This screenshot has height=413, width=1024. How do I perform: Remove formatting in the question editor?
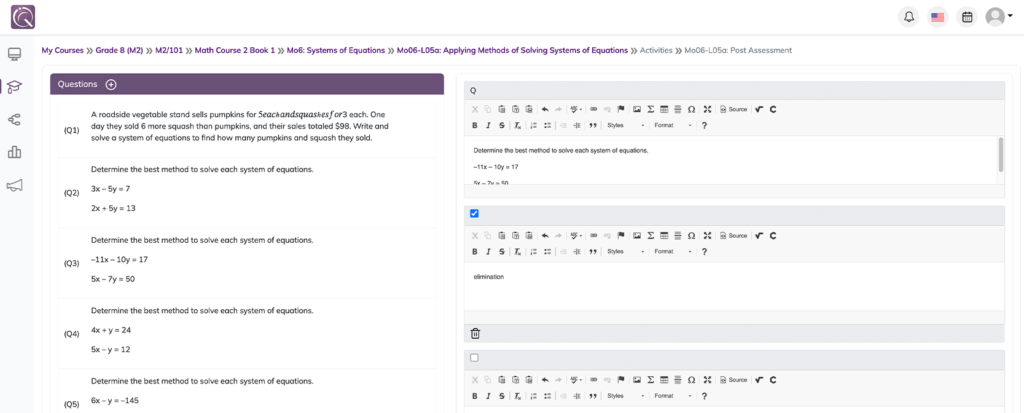coord(517,125)
